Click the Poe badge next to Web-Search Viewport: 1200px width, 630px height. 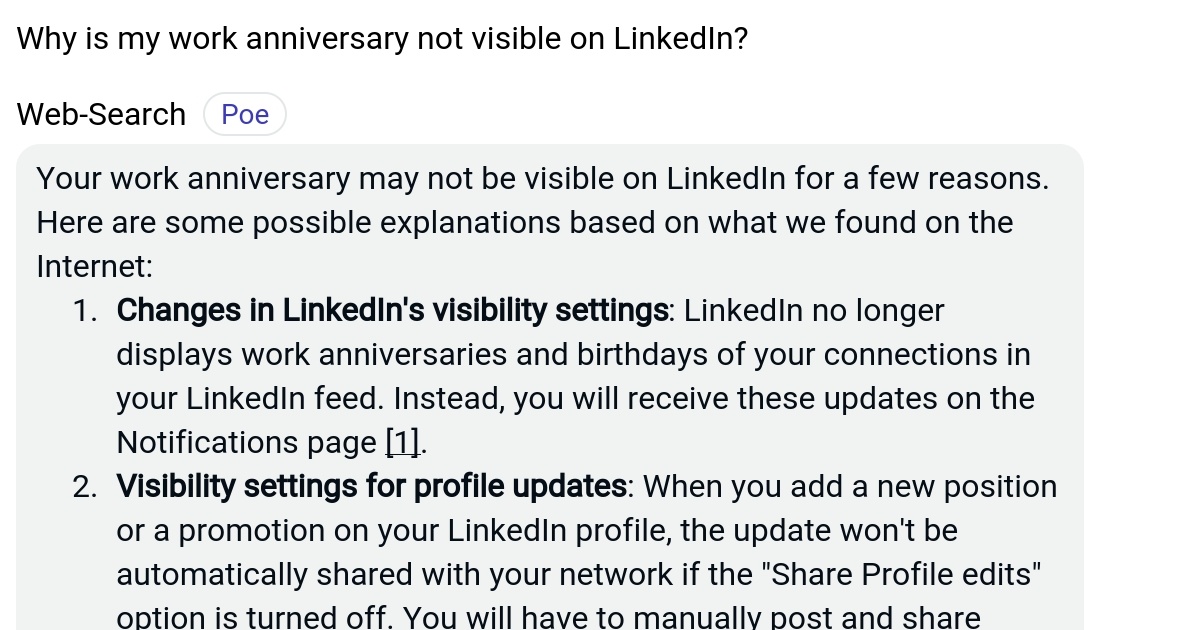pos(244,113)
